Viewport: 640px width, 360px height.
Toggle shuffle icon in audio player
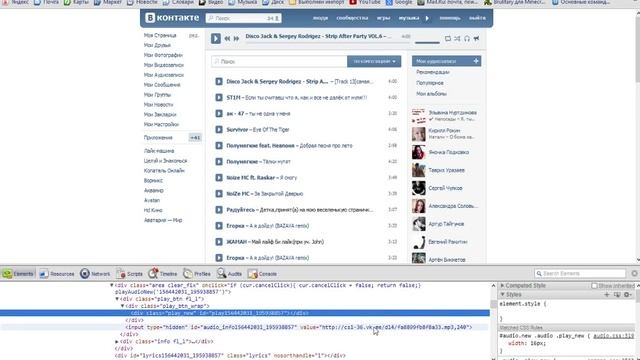point(457,38)
